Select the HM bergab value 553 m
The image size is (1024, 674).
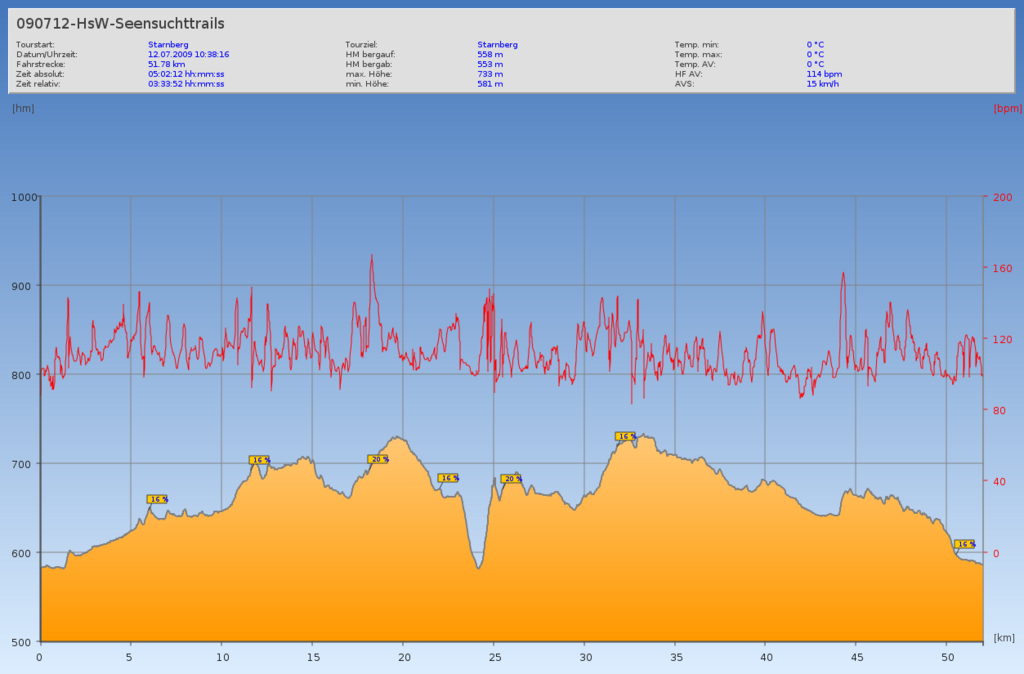[x=490, y=64]
